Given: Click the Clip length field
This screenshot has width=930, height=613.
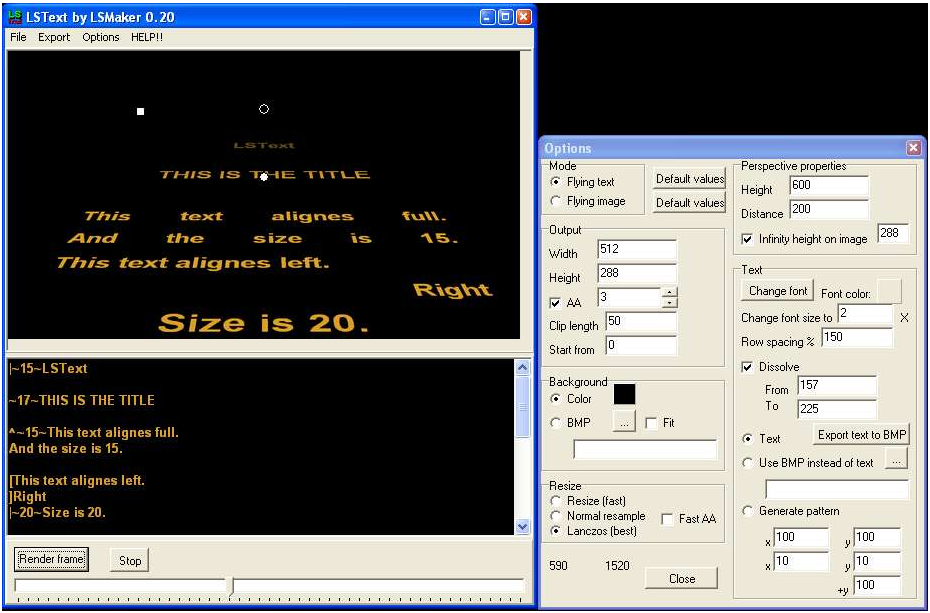Looking at the screenshot, I should coord(641,323).
